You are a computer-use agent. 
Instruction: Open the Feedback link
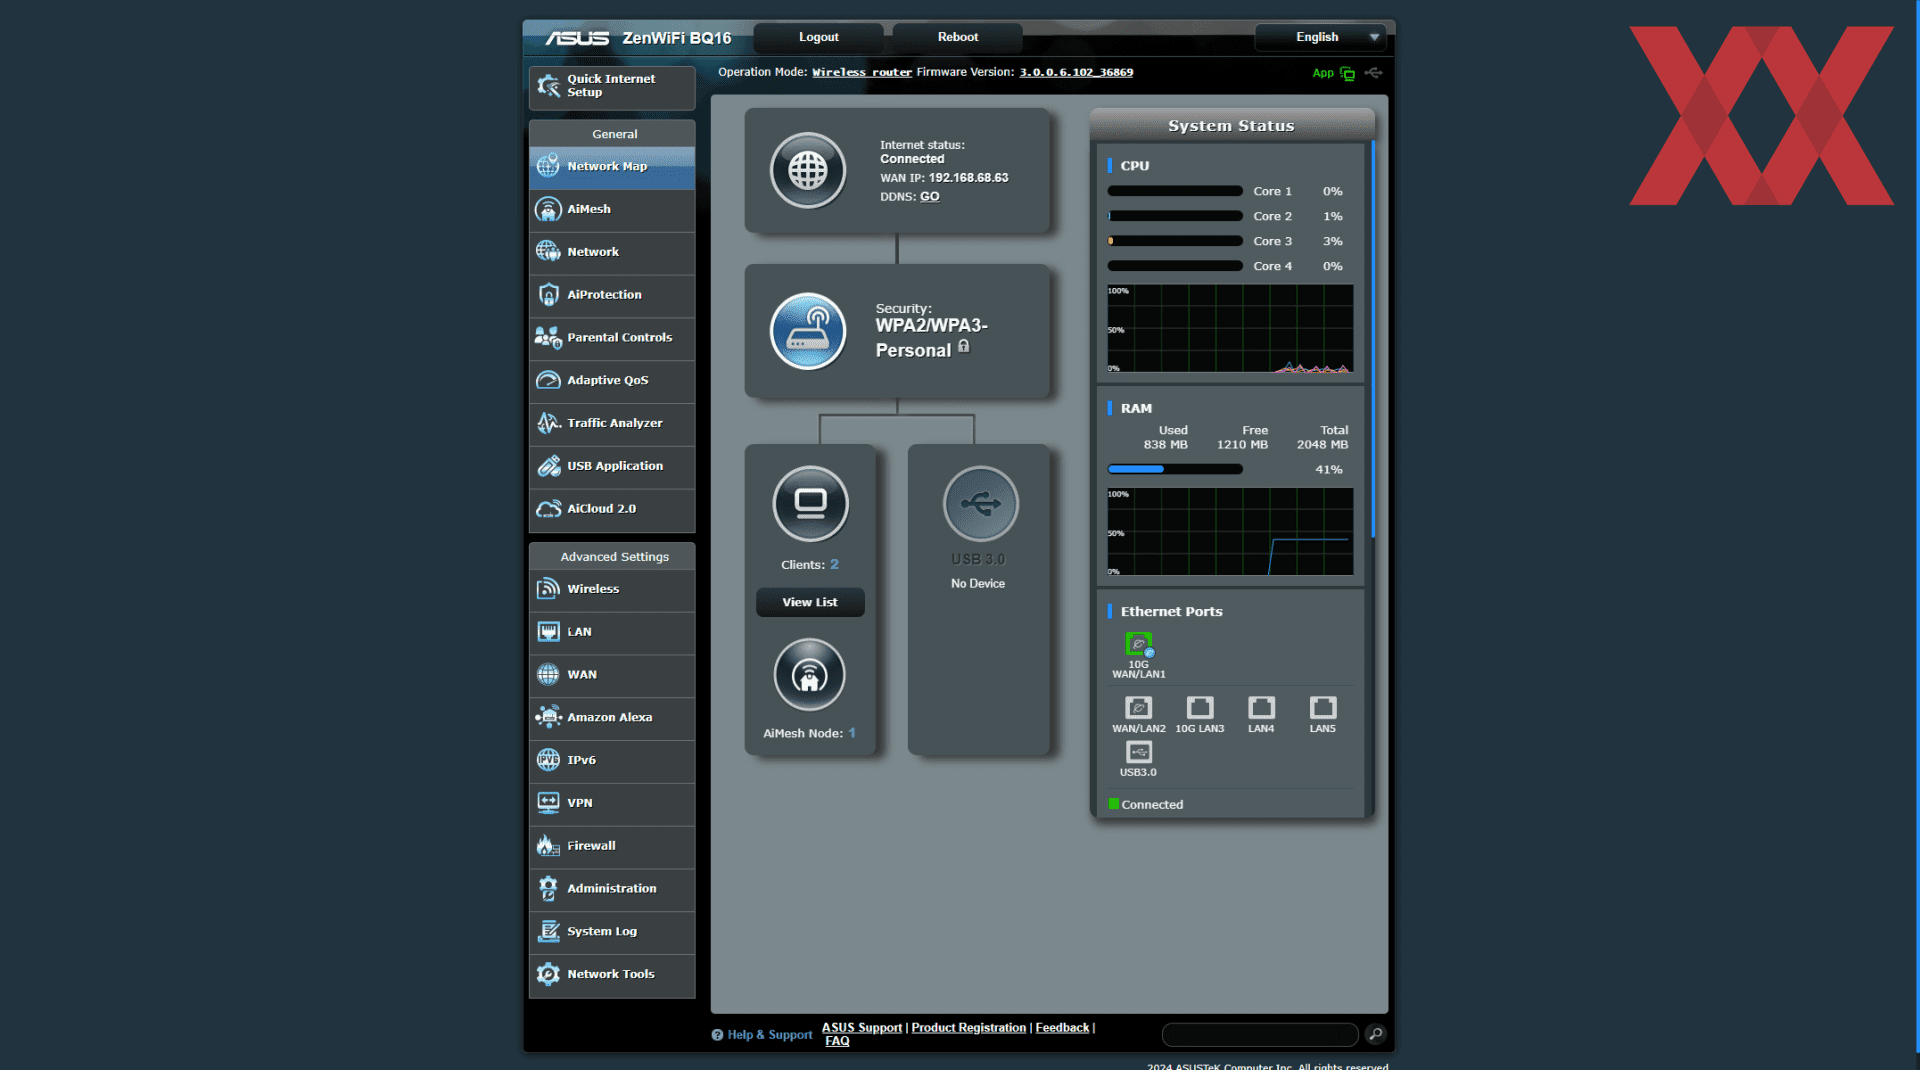click(1062, 1028)
